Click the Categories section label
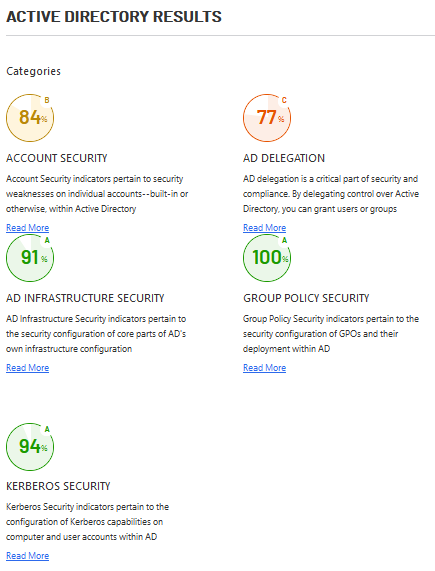Image resolution: width=435 pixels, height=571 pixels. coord(33,71)
